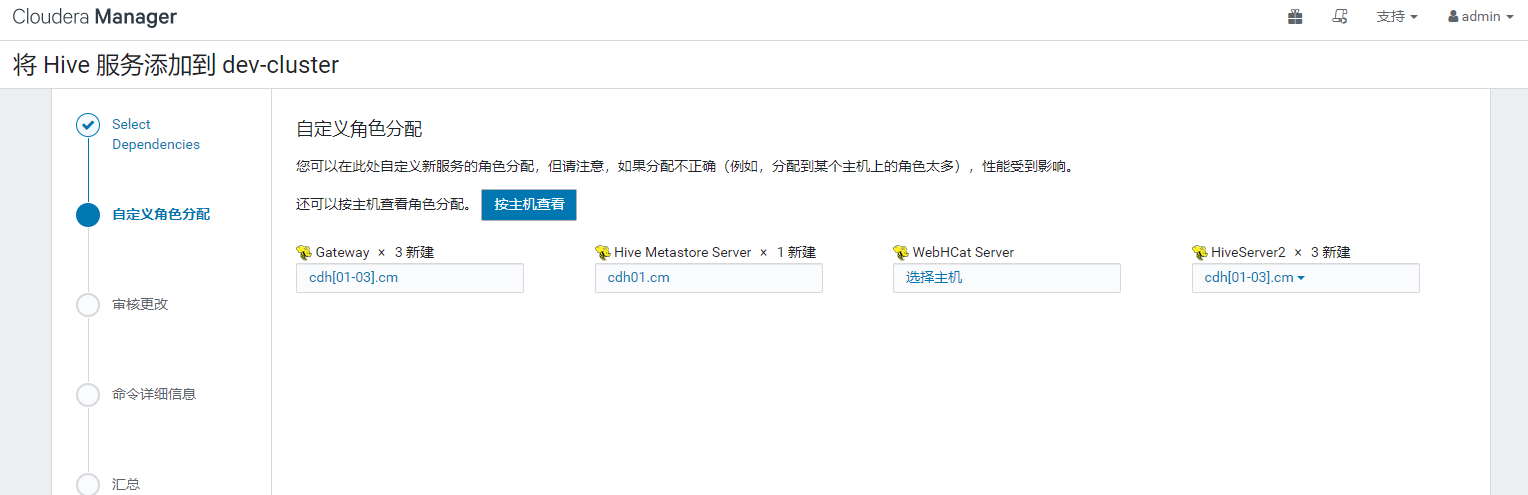
Task: Click the WebHCat Server label
Action: pos(963,253)
